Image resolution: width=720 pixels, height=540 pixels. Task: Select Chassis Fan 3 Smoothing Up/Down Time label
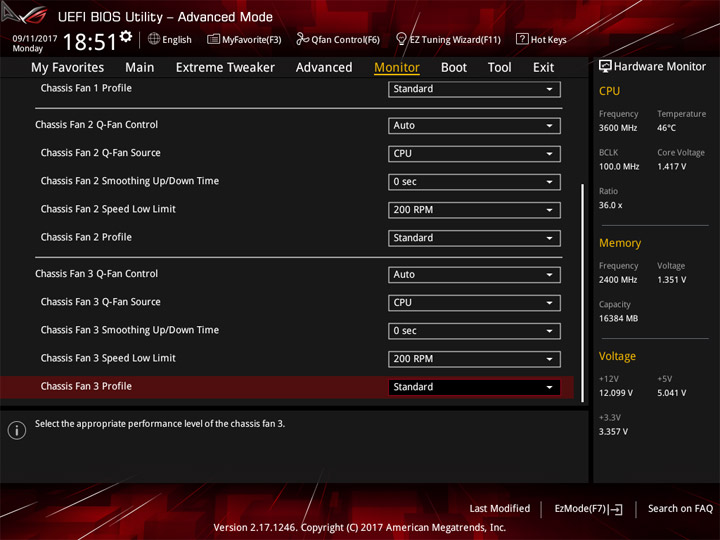pos(129,330)
